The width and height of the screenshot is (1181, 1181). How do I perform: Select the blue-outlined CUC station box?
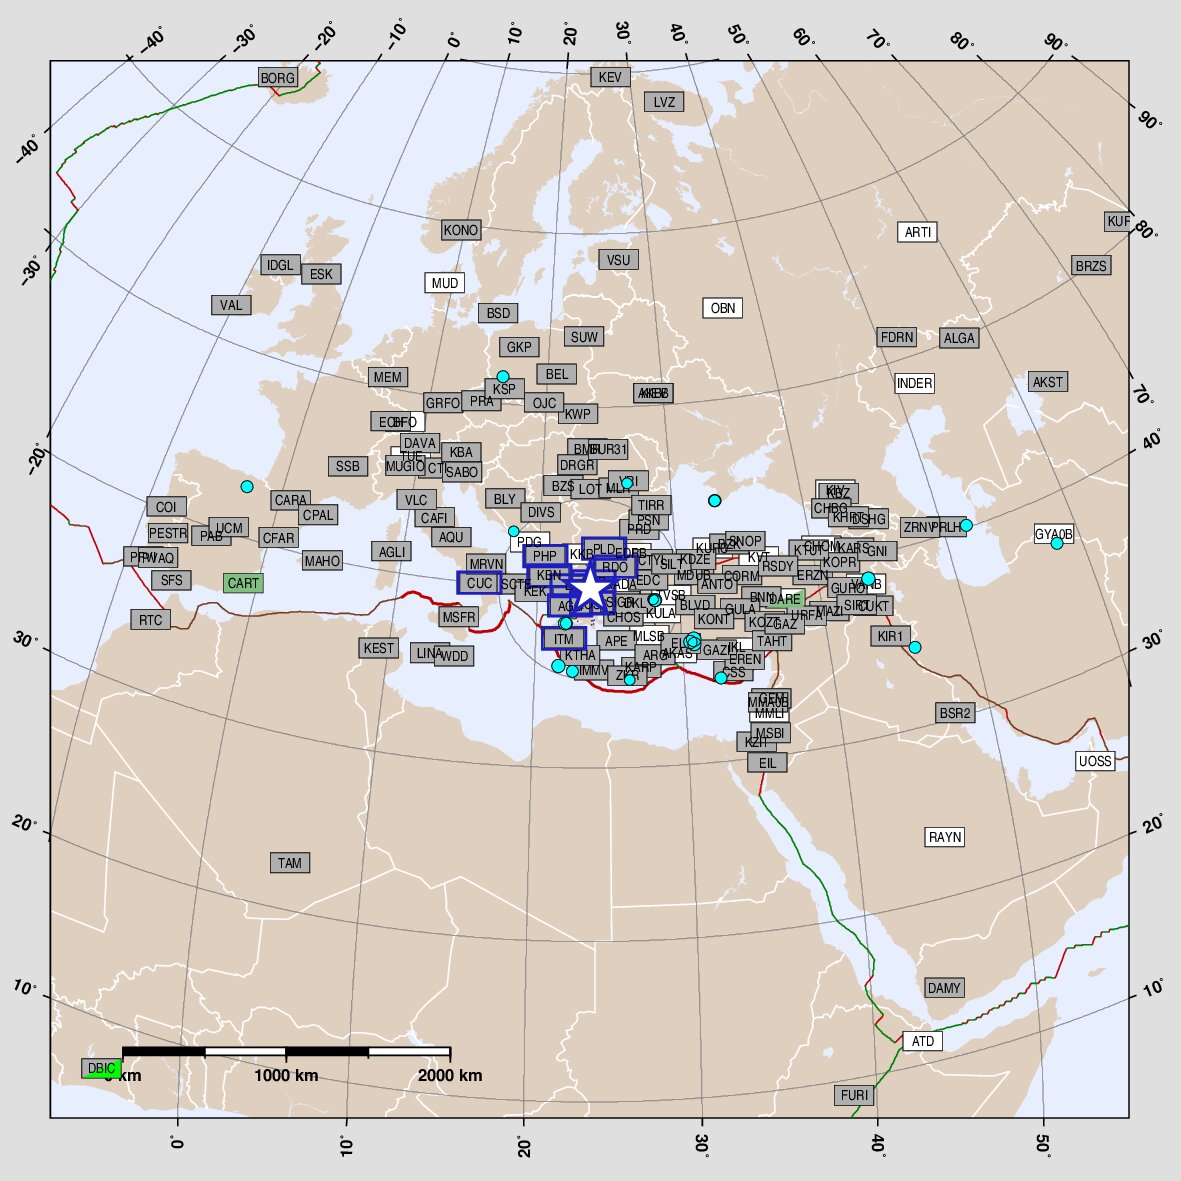pyautogui.click(x=479, y=583)
